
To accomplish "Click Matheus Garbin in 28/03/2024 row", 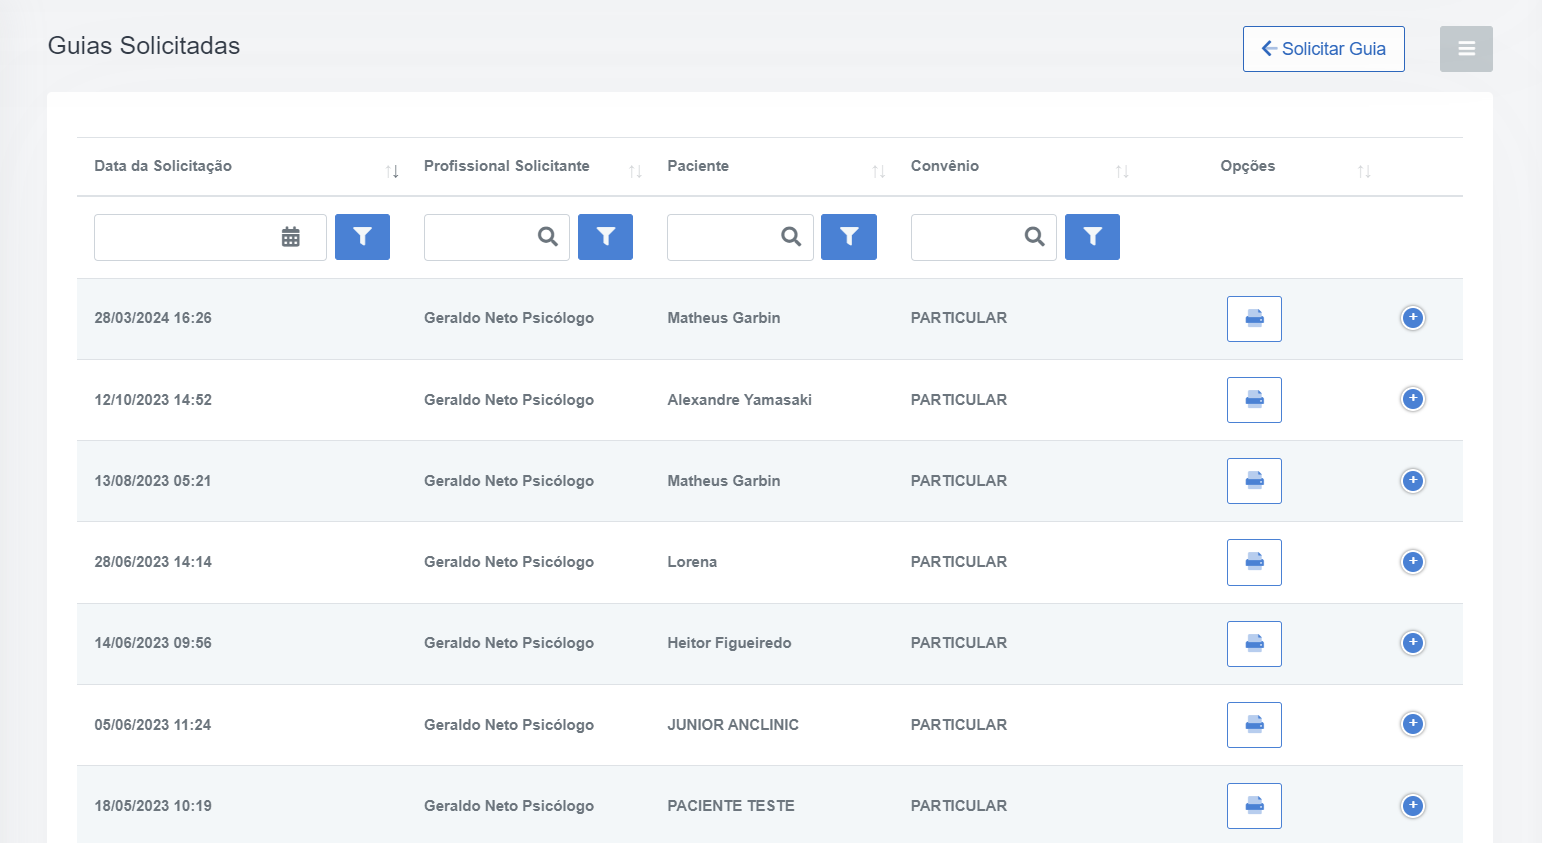I will point(724,318).
